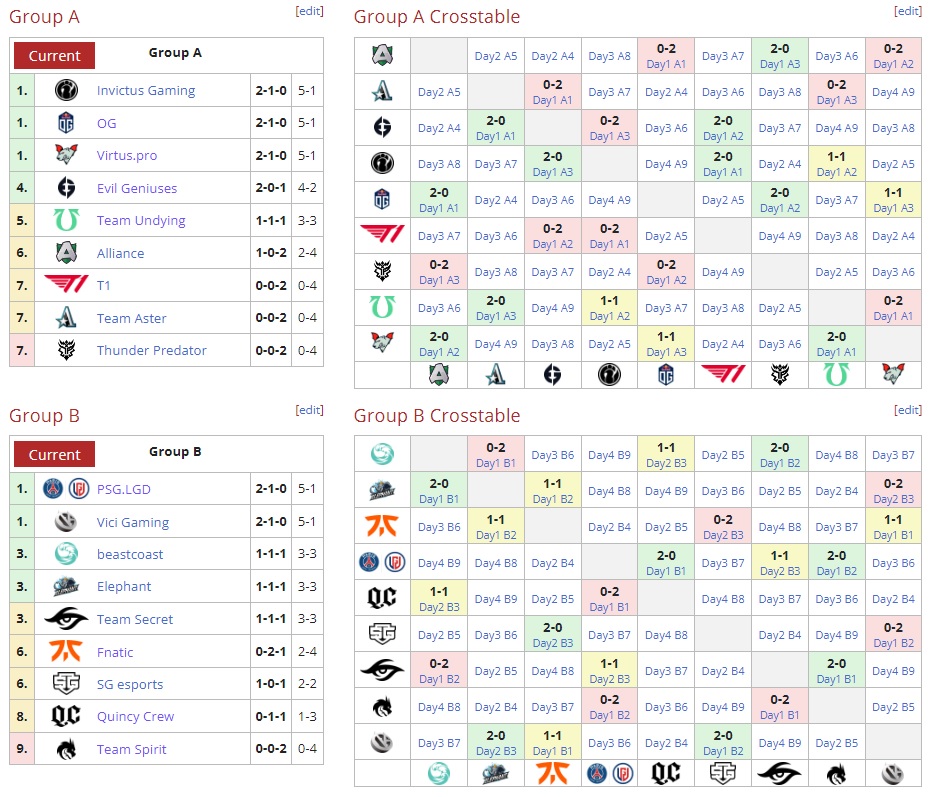
Task: Click OG logo in Group A standings table
Action: 67,123
